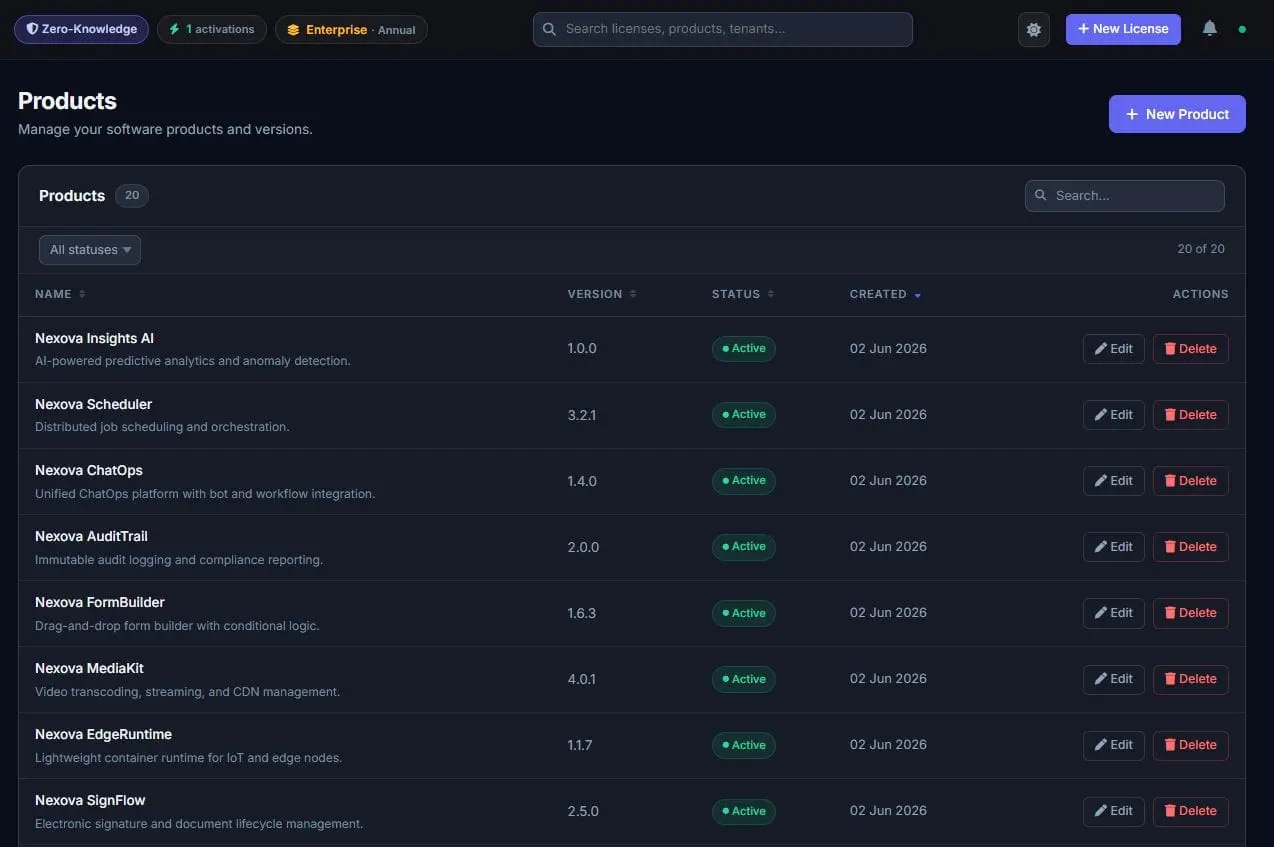Click description "Distributed job scheduling and orchestration."
The height and width of the screenshot is (847, 1274).
click(x=162, y=427)
